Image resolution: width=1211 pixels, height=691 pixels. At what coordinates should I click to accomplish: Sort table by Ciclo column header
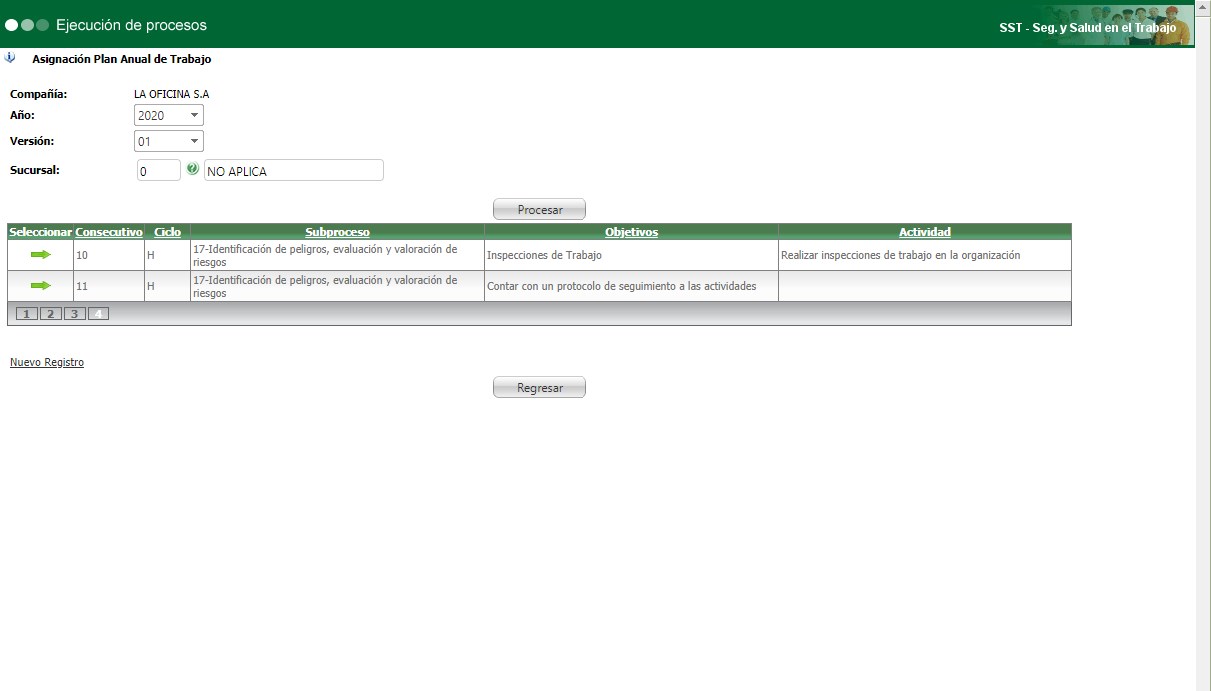(168, 232)
